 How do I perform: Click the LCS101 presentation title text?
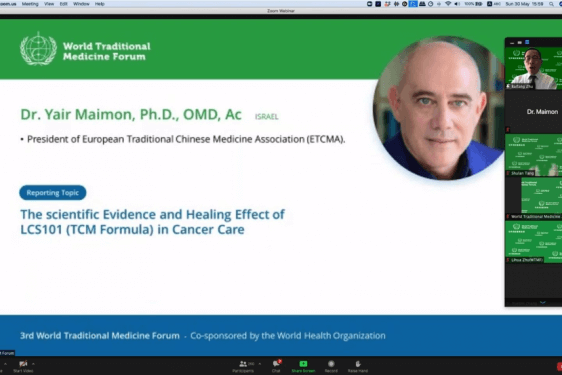152,222
